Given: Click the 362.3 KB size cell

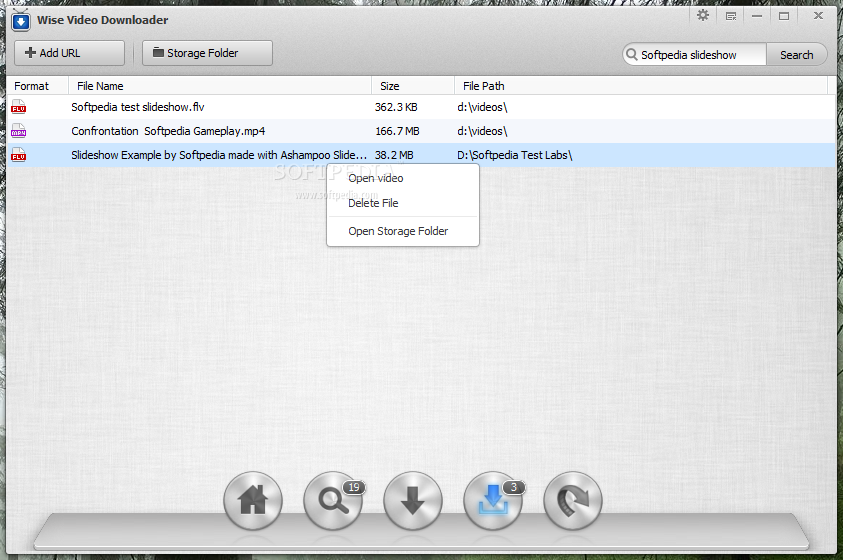Looking at the screenshot, I should coord(396,107).
